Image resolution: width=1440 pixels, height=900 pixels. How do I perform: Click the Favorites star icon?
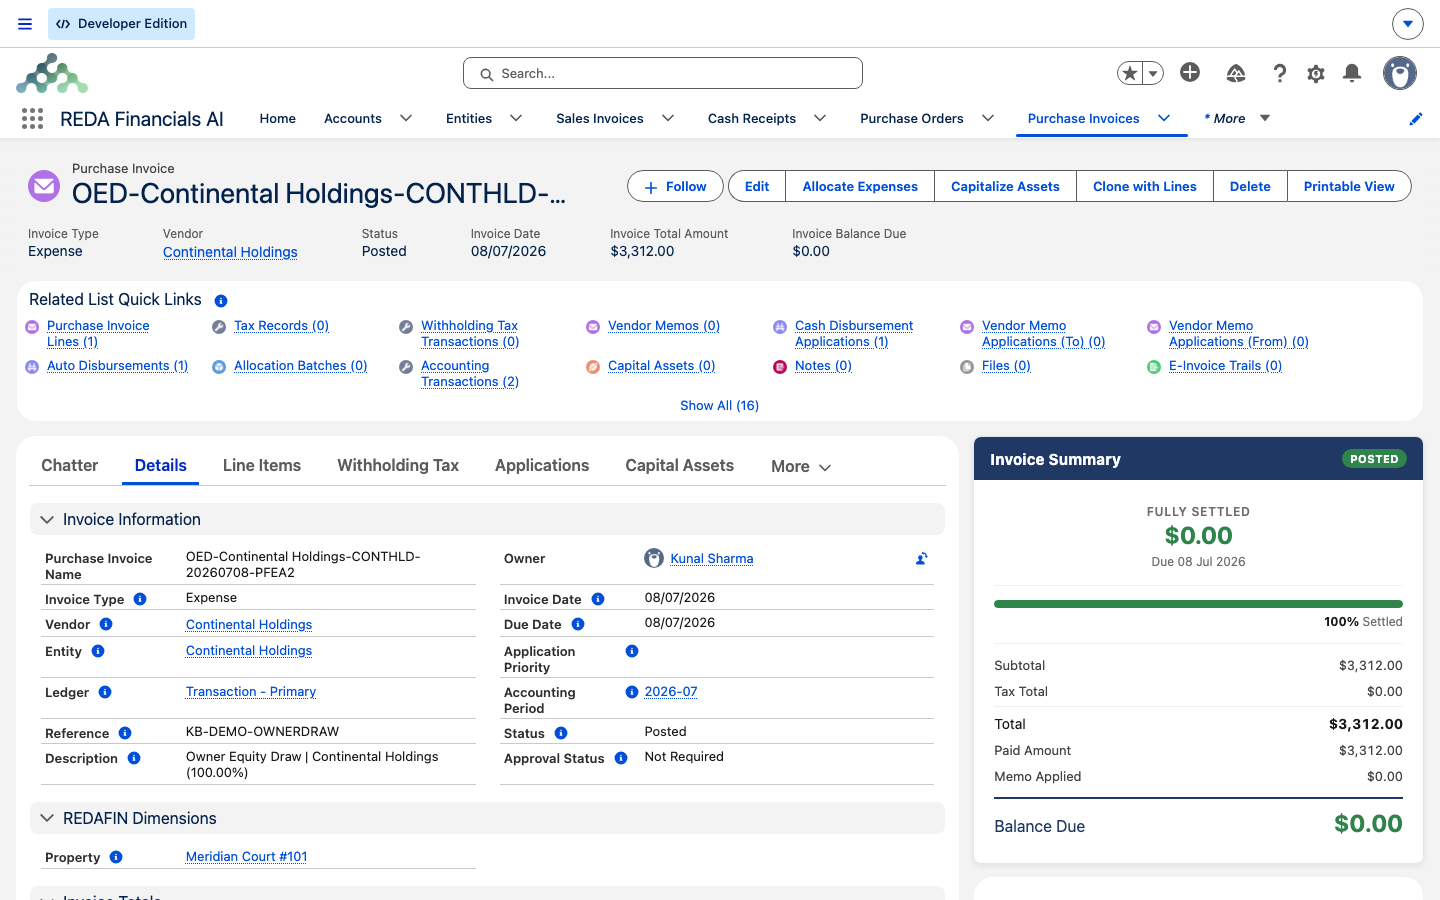click(1130, 73)
